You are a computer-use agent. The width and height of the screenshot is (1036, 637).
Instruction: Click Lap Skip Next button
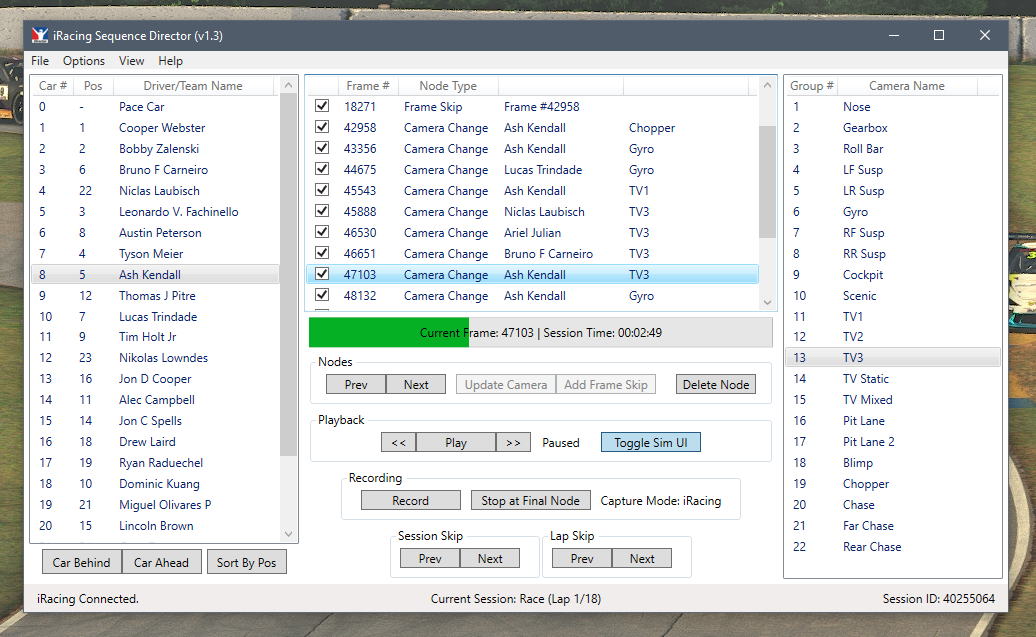pos(642,558)
